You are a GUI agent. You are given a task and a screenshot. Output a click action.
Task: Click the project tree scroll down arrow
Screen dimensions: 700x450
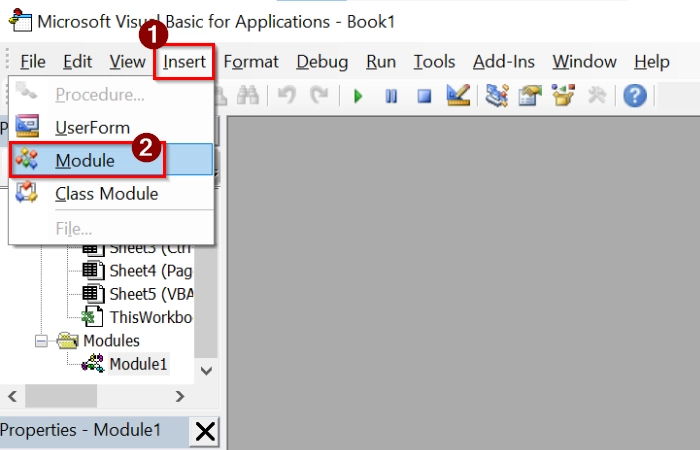pos(206,371)
